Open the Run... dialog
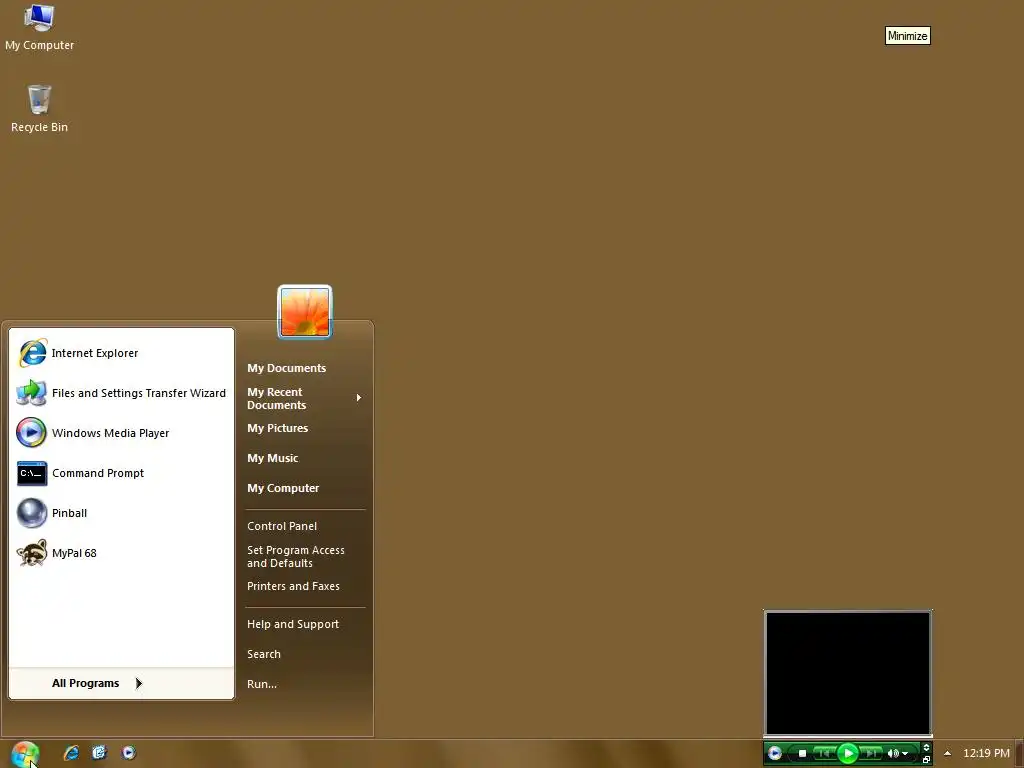Image resolution: width=1024 pixels, height=768 pixels. (304, 684)
